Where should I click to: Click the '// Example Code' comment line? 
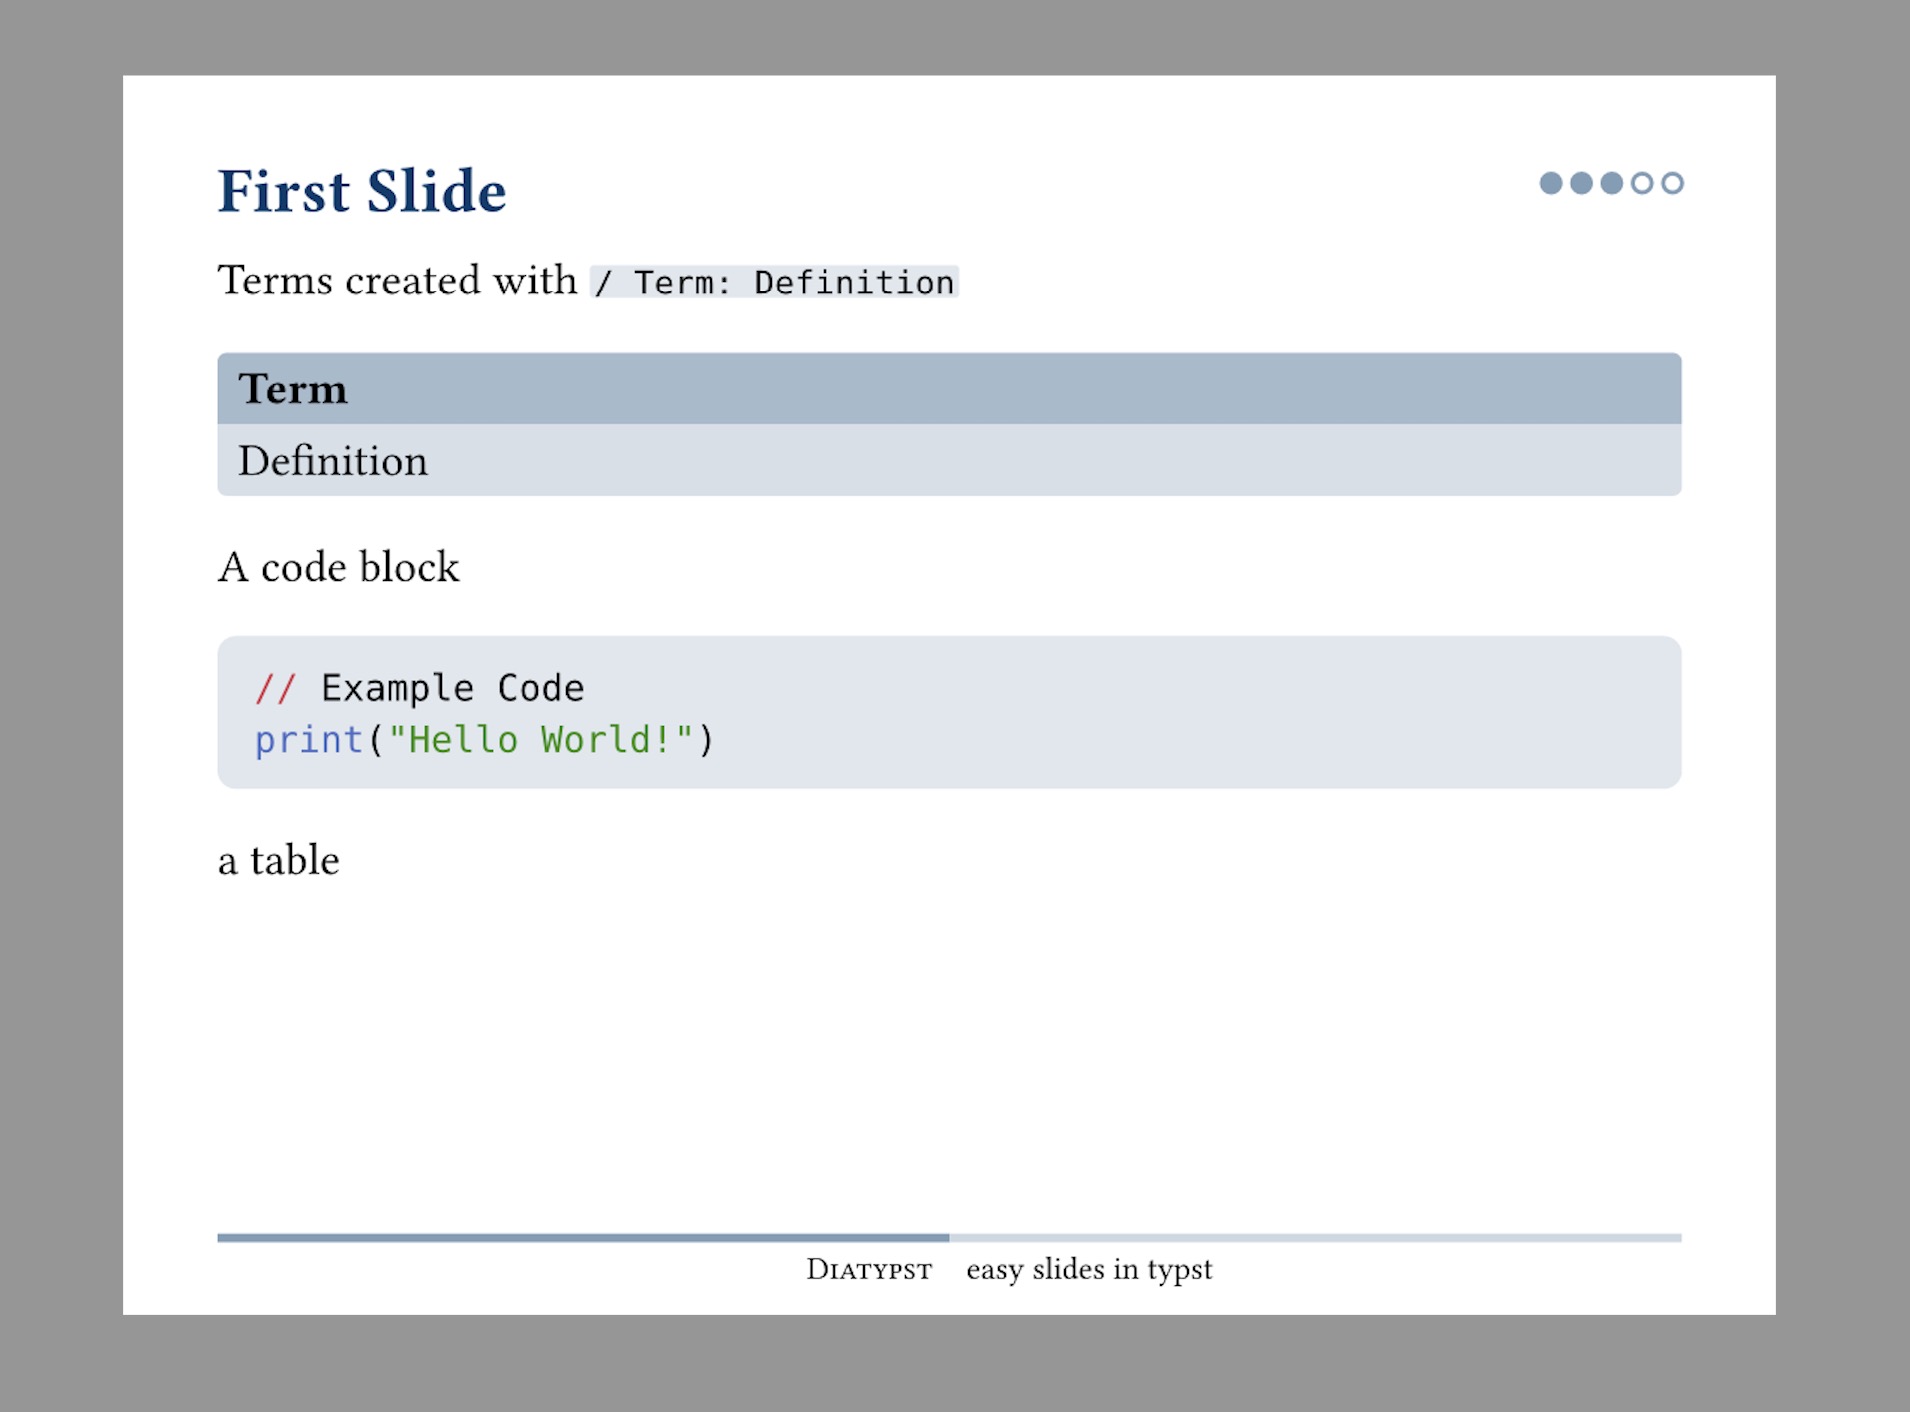[419, 688]
